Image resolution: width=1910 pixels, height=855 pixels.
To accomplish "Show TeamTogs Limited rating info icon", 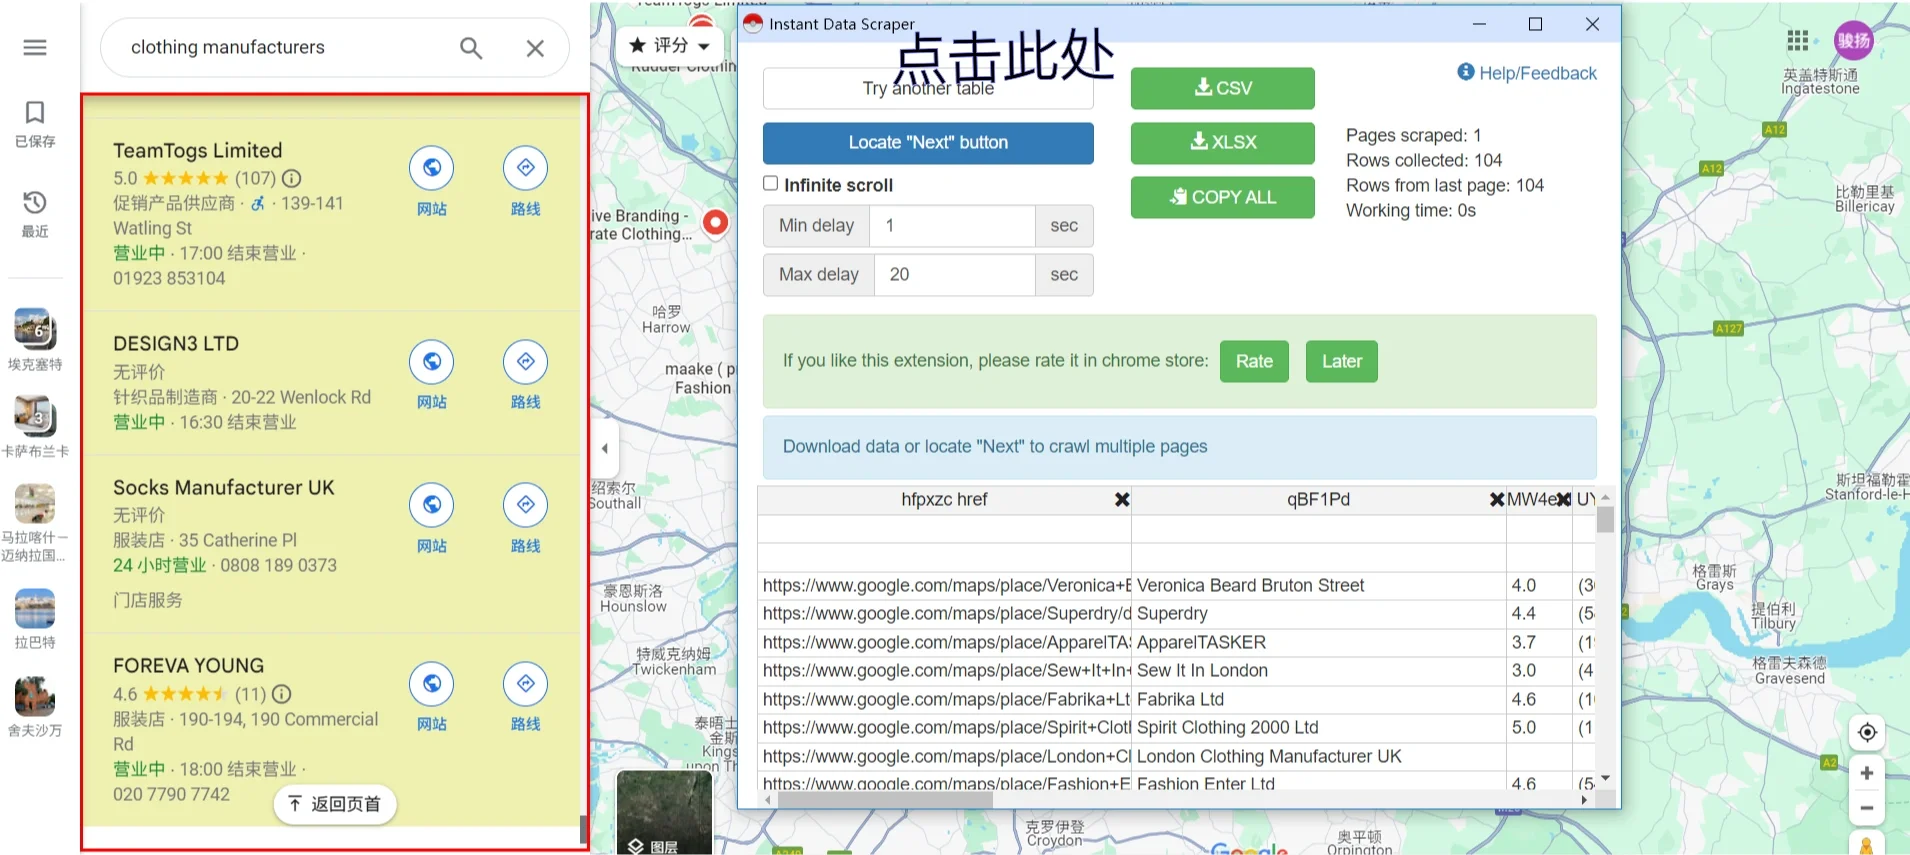I will [x=291, y=178].
